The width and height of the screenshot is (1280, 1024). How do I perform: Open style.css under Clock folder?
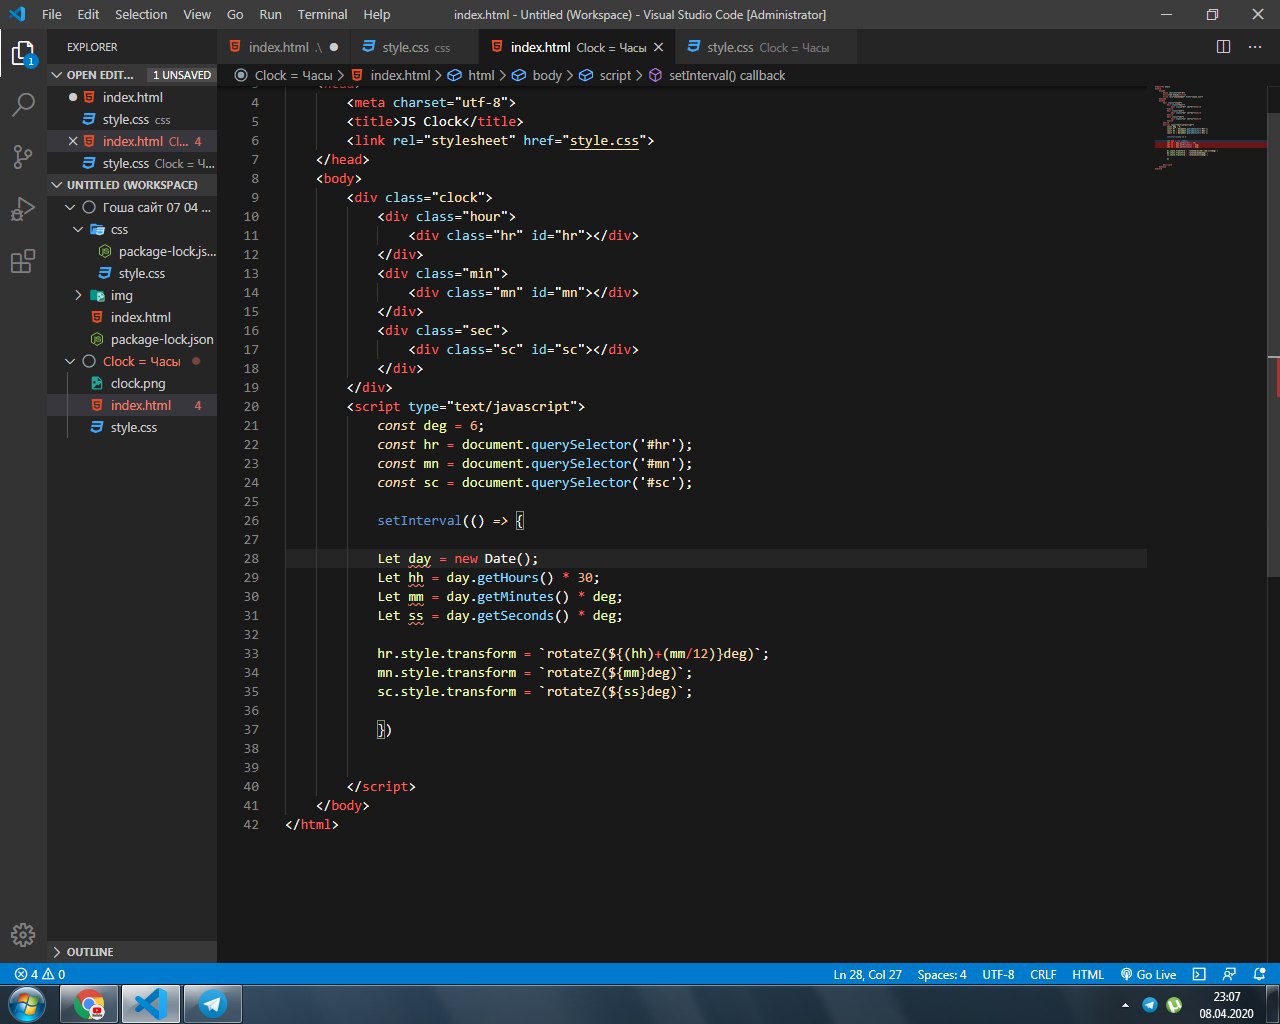click(132, 427)
